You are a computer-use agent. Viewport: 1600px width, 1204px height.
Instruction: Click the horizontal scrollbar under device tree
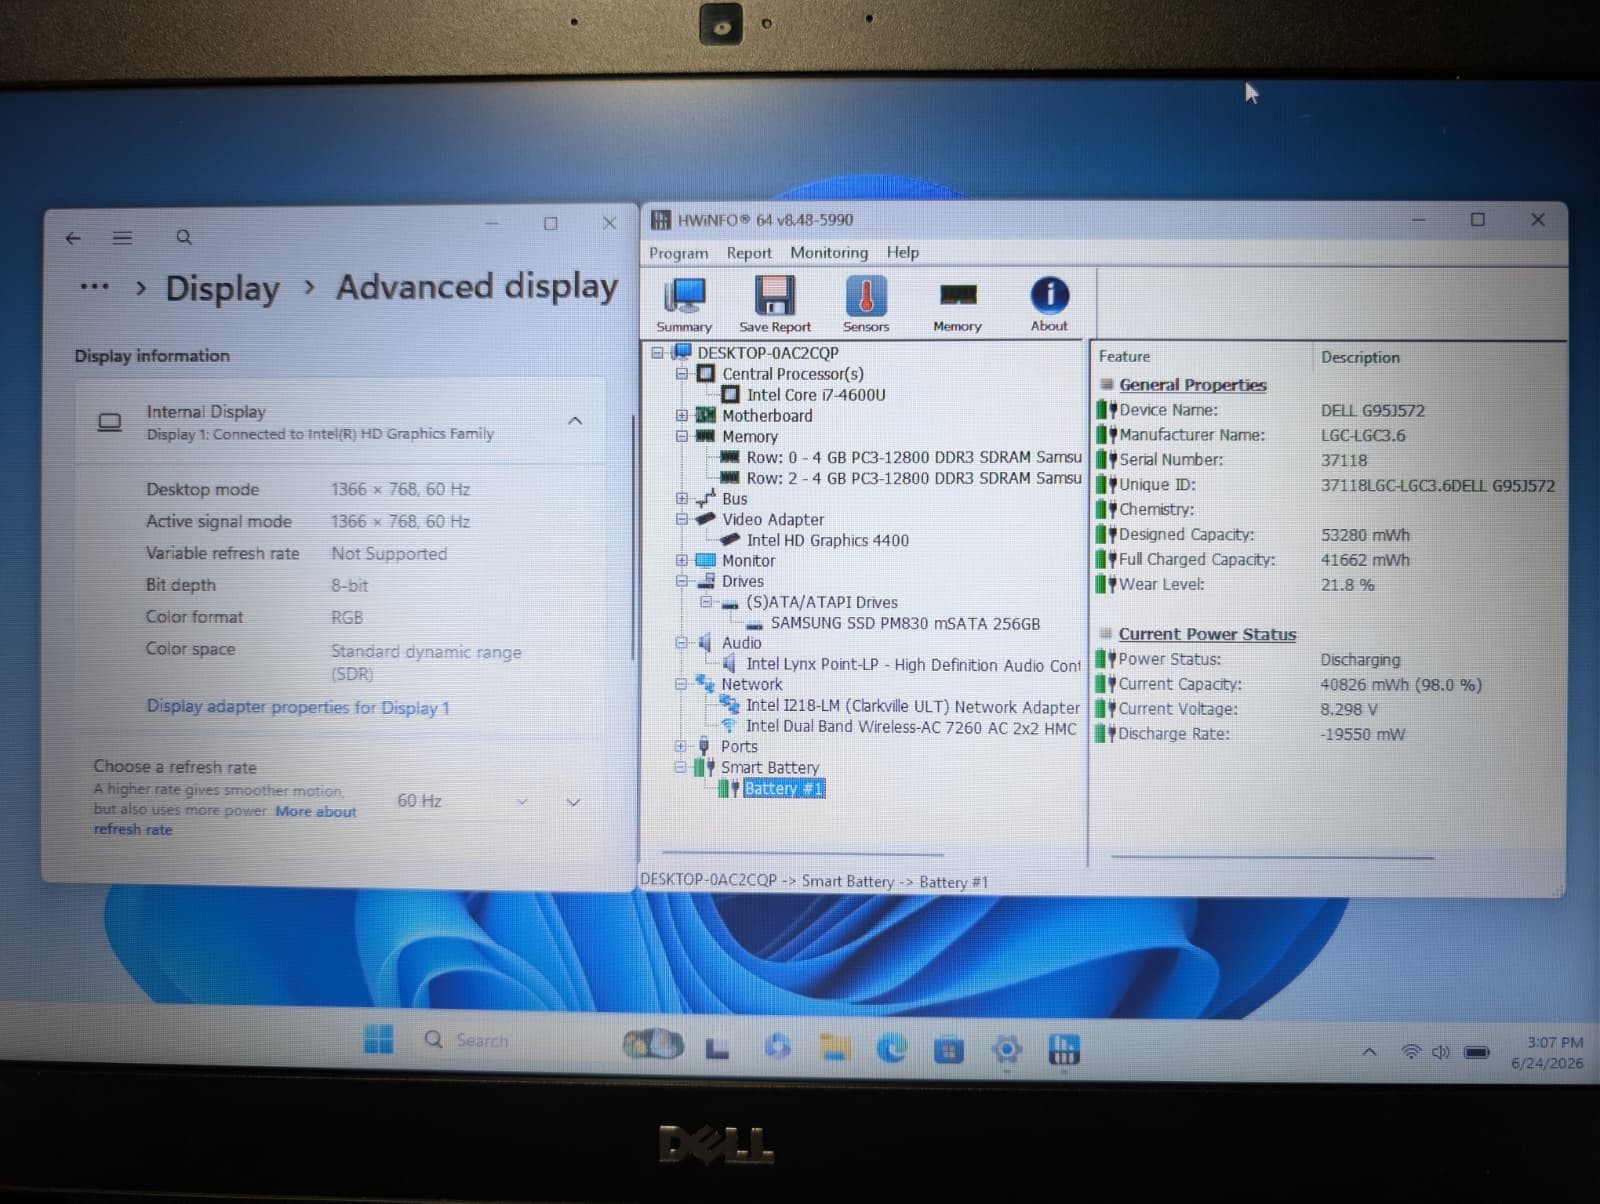[802, 854]
